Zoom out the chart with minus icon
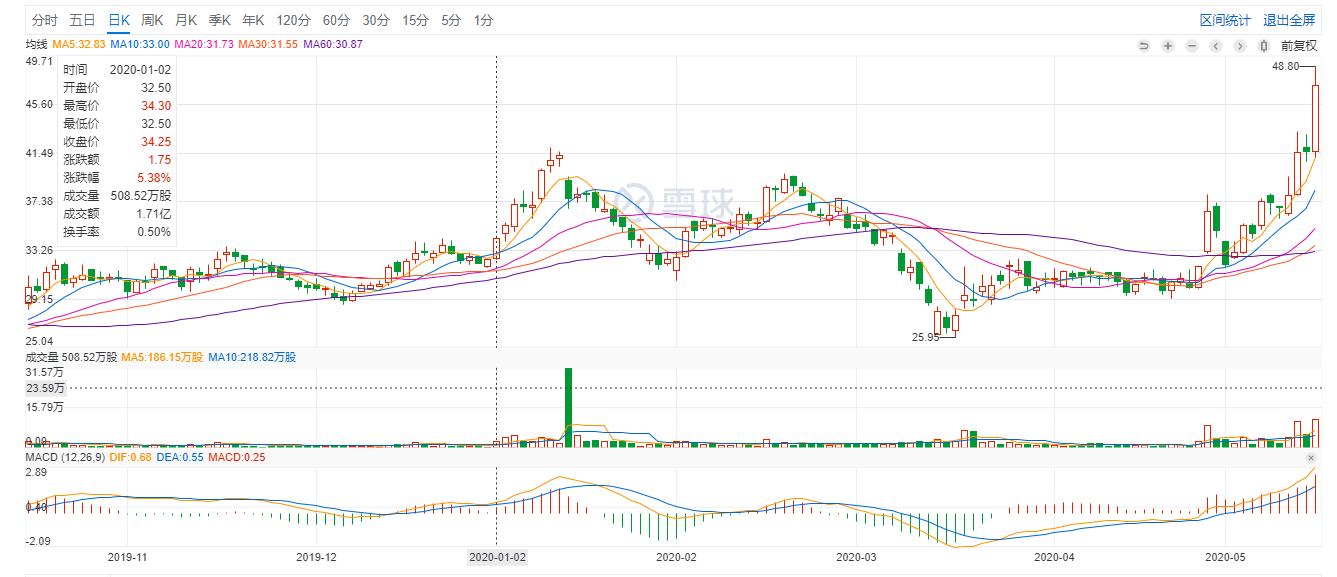 (x=1191, y=45)
